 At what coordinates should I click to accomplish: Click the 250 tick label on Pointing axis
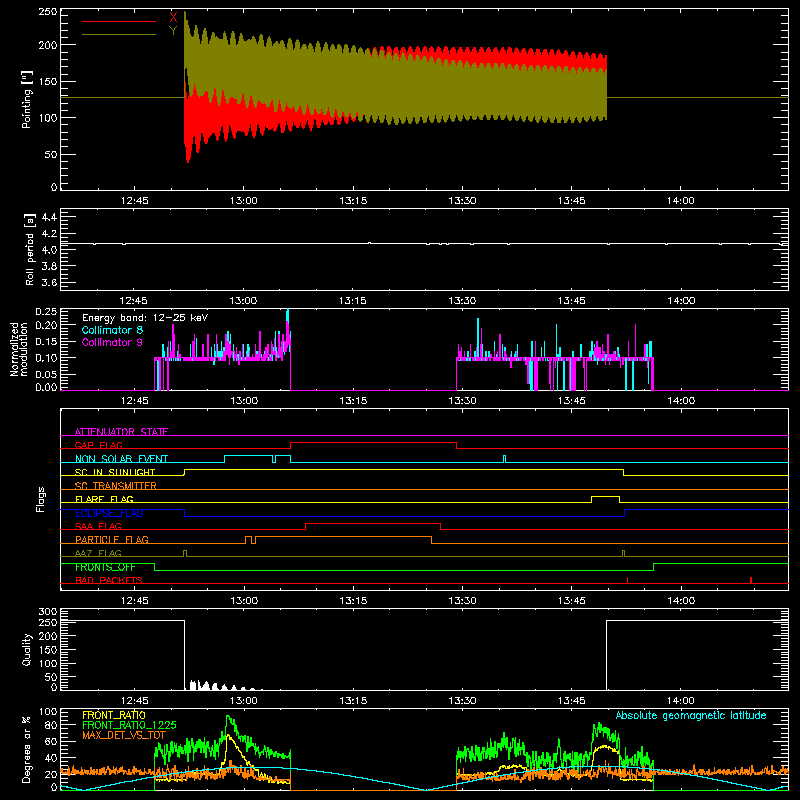pos(47,12)
